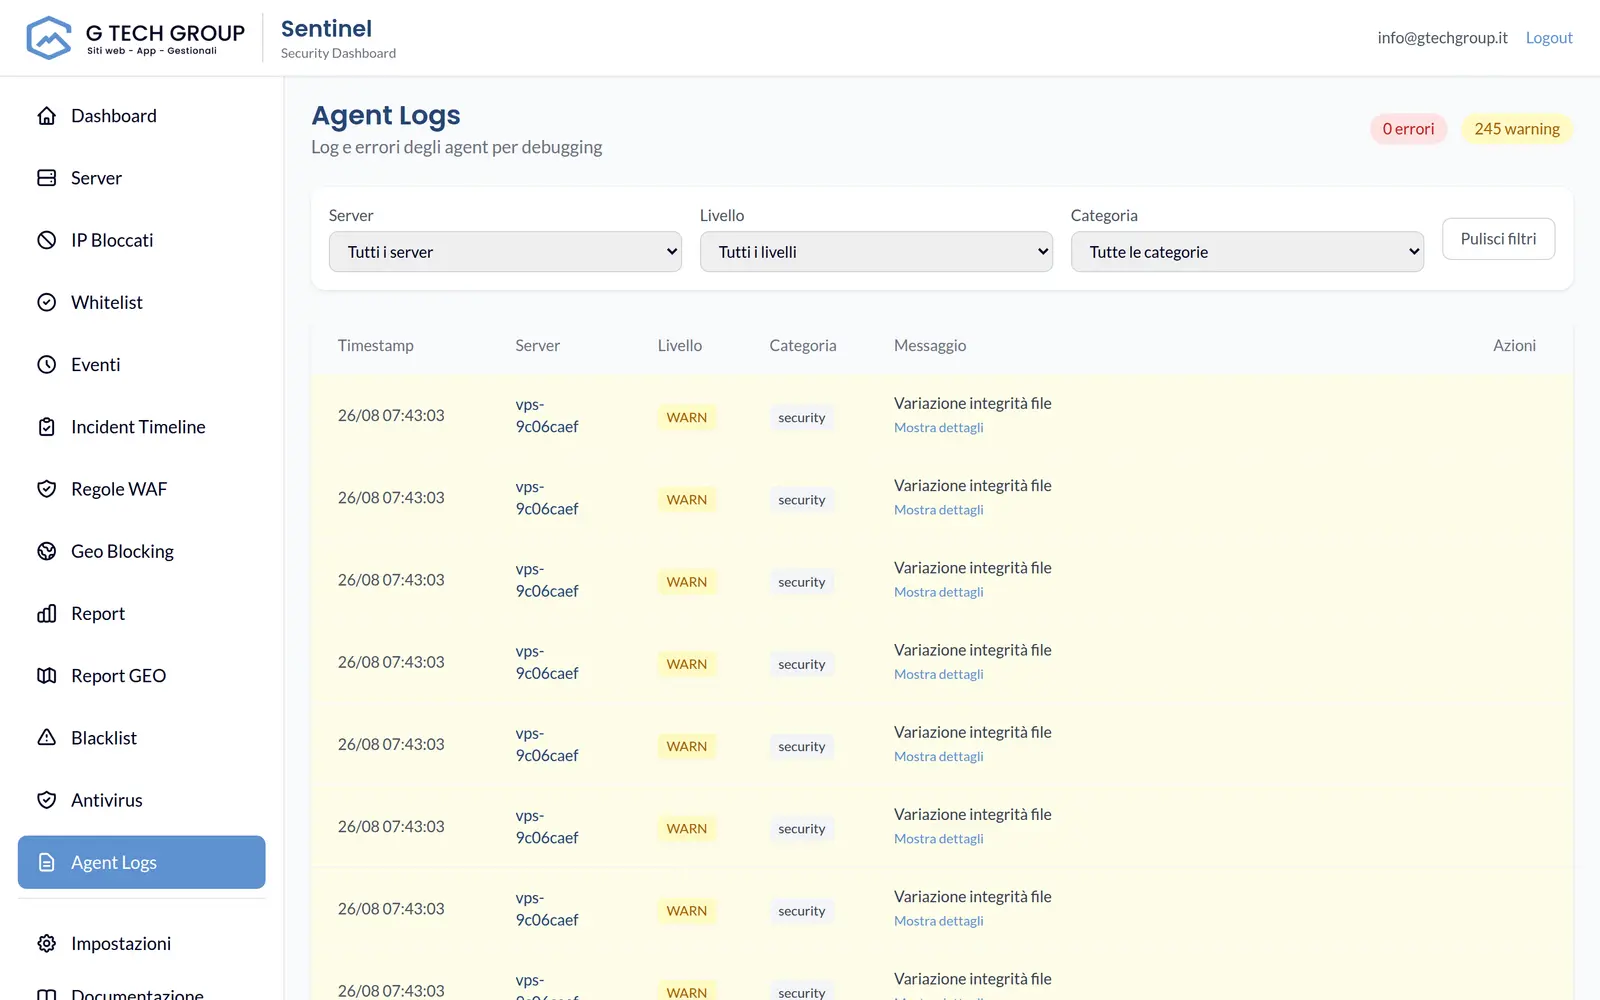Open Report GEO page
Viewport: 1600px width, 1000px height.
142,676
